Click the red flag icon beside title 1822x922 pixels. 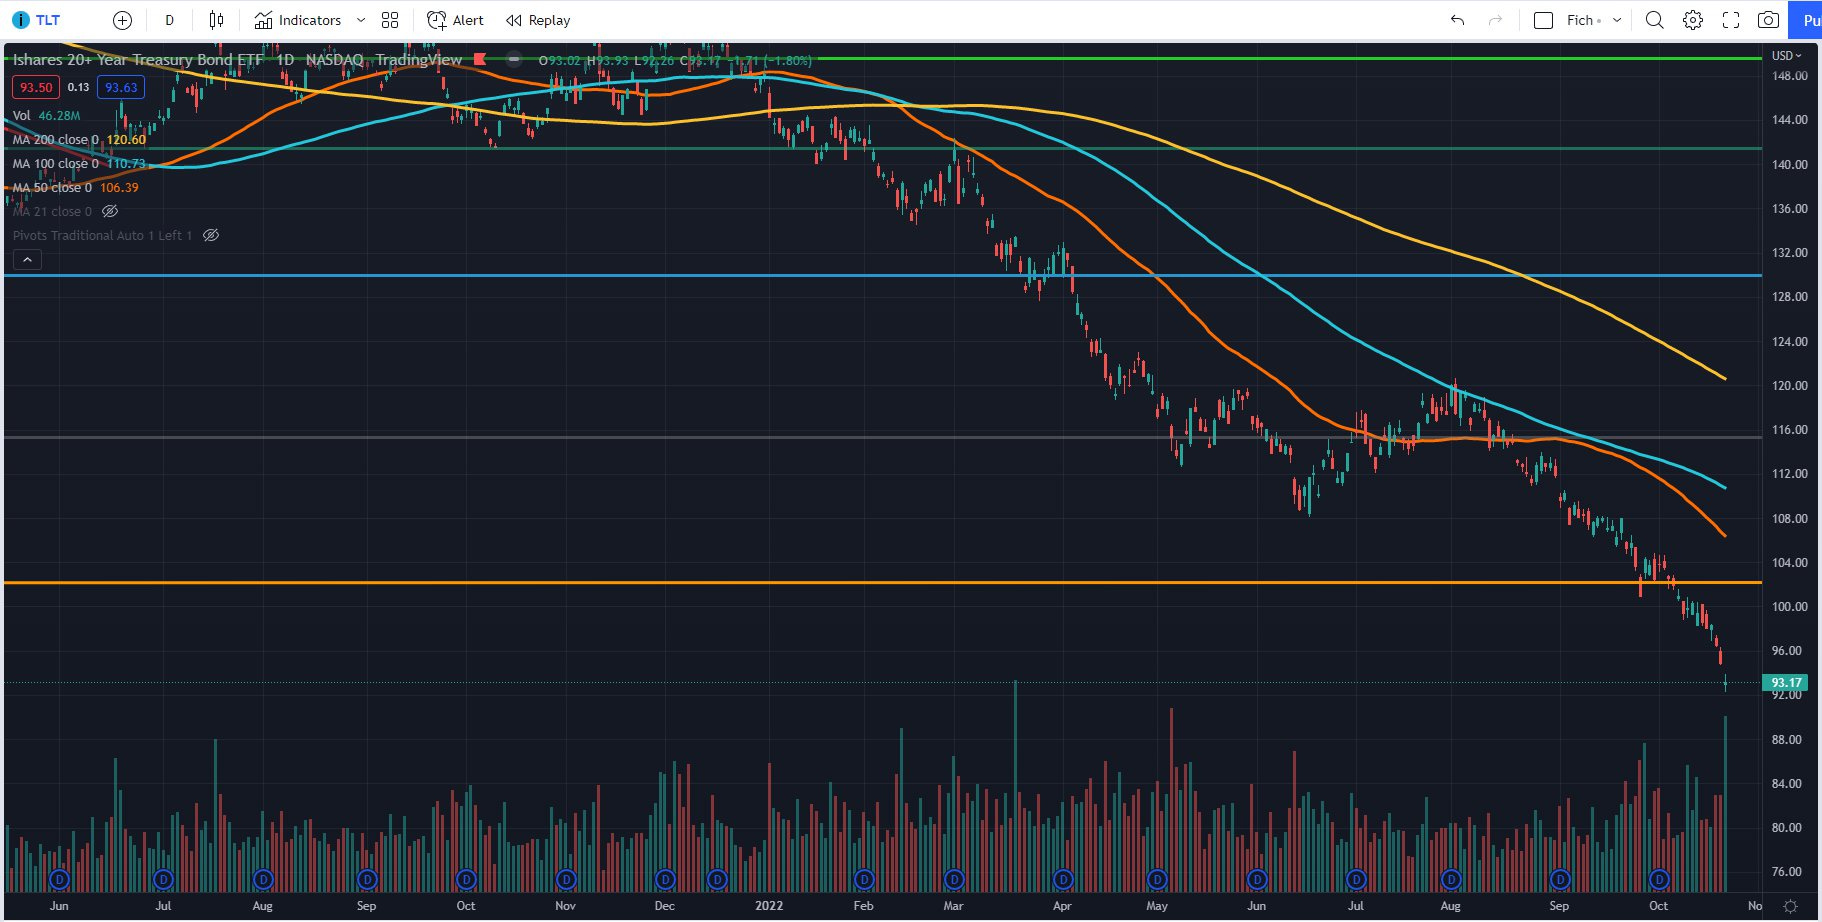tap(480, 59)
